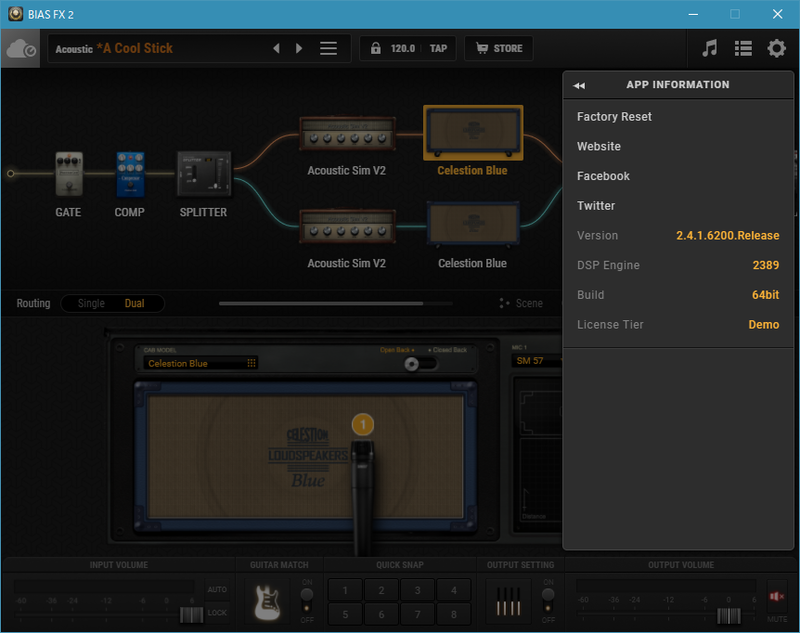Image resolution: width=800 pixels, height=633 pixels.
Task: Open the ToneCloud cloud icon
Action: tap(20, 48)
